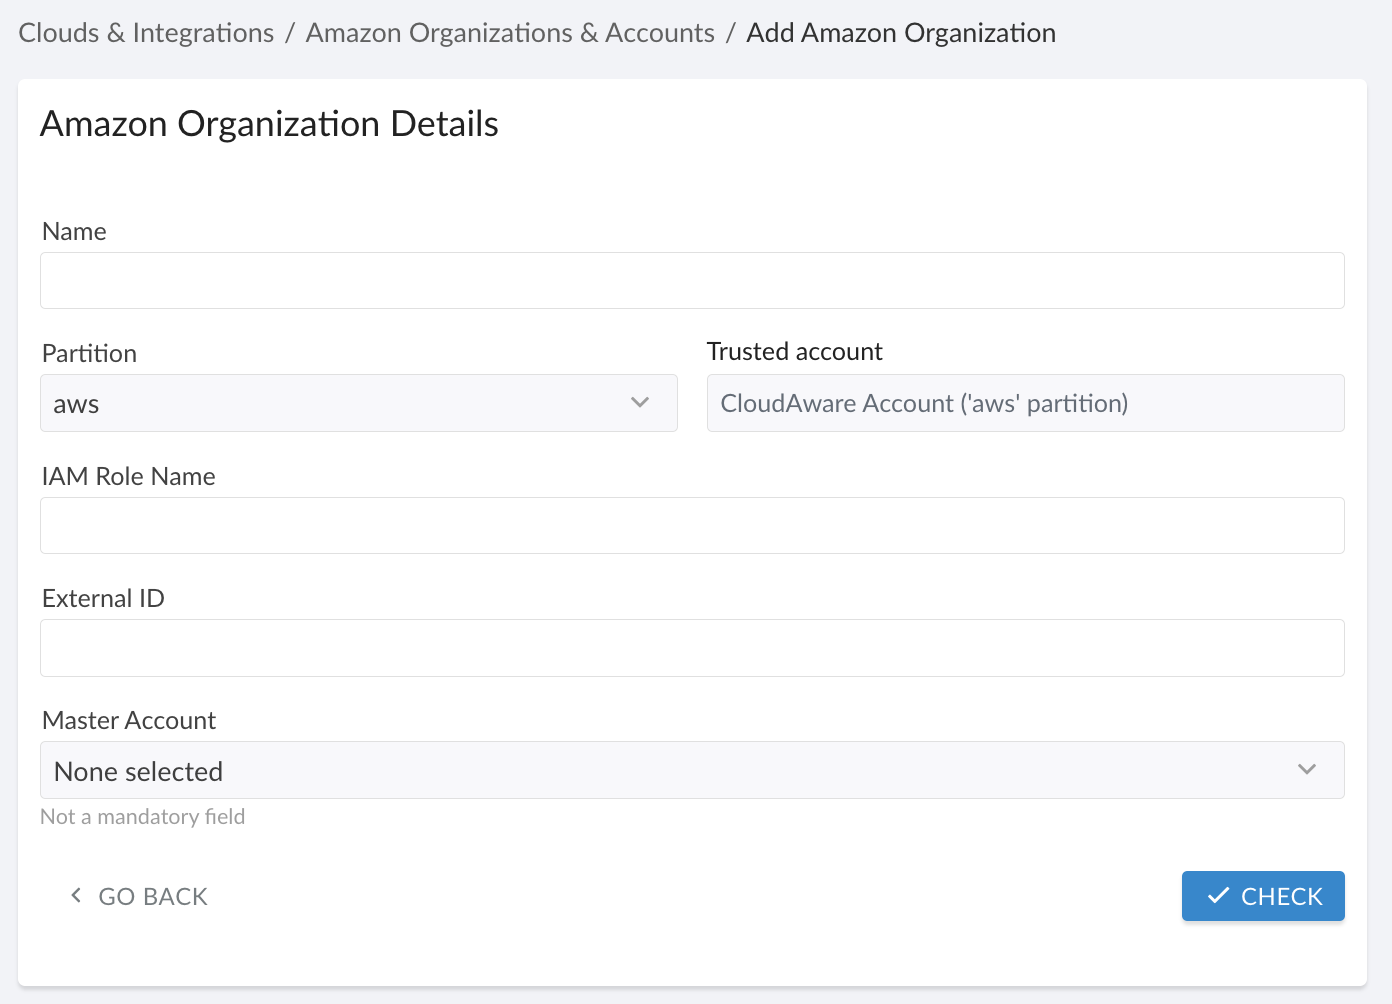Focus the IAM Role Name field
This screenshot has width=1392, height=1004.
point(692,526)
